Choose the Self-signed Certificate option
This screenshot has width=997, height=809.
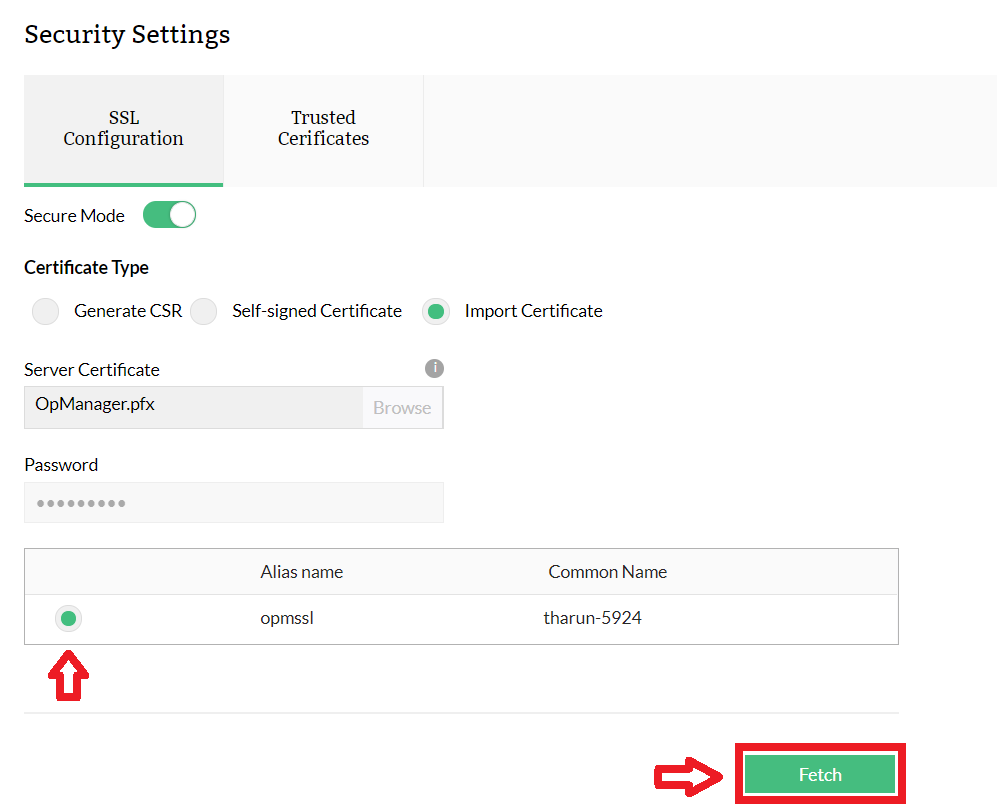click(204, 312)
